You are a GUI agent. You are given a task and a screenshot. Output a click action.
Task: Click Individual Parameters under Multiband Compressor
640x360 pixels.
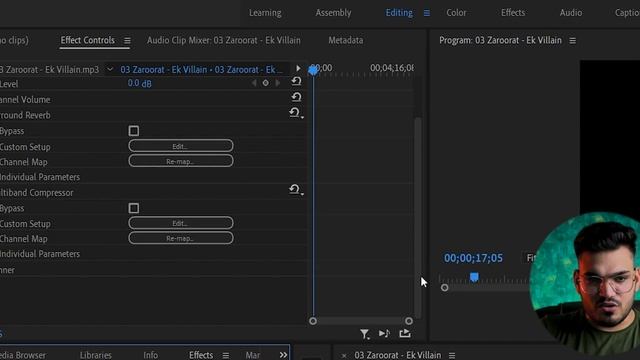(x=40, y=254)
